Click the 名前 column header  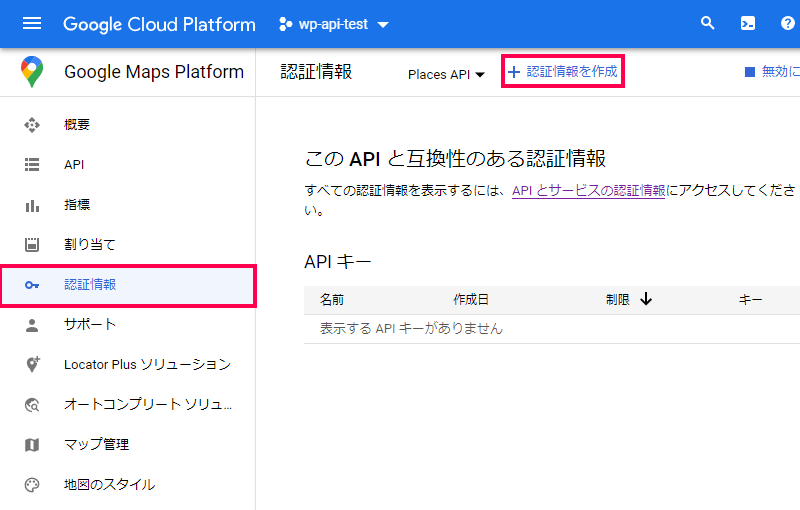click(332, 299)
